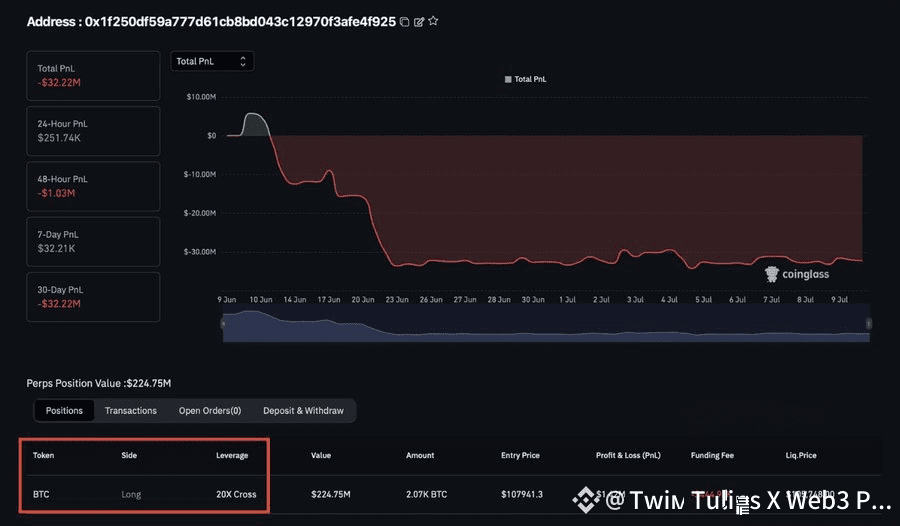Click the wallet address text
Image resolution: width=900 pixels, height=526 pixels.
click(240, 22)
